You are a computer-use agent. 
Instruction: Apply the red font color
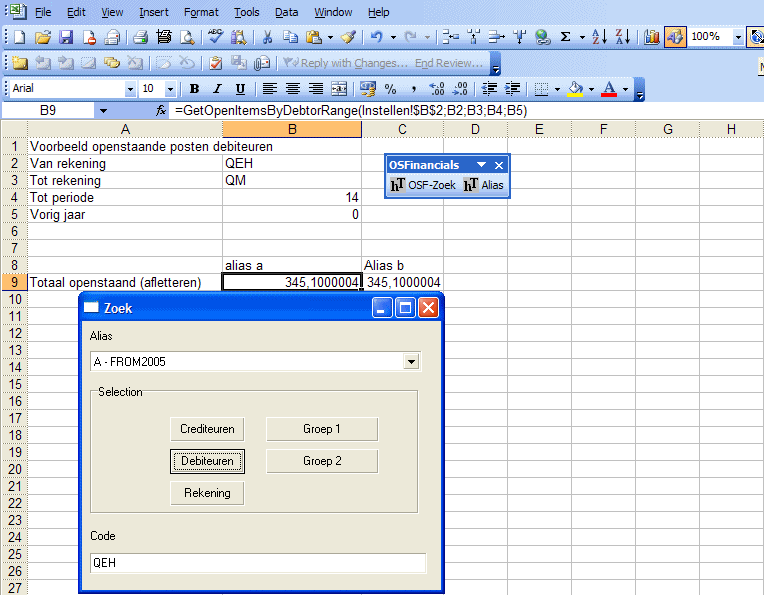pos(609,89)
